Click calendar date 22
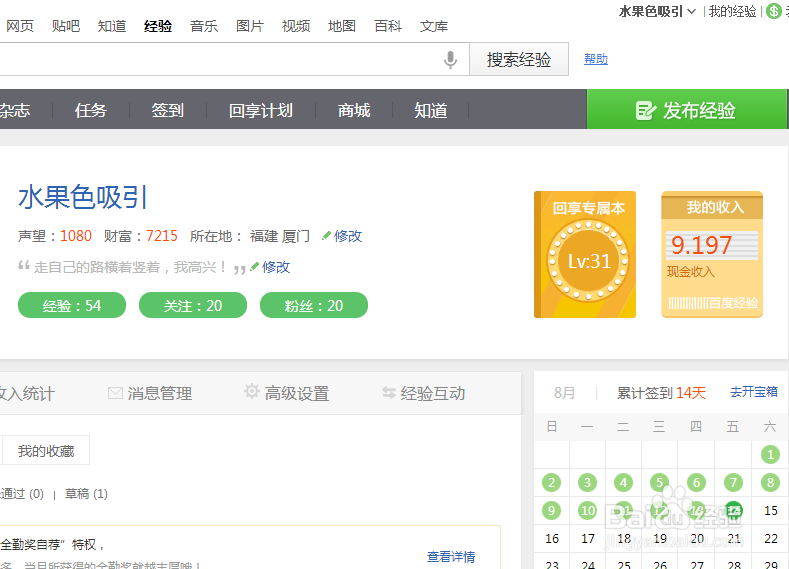 [x=770, y=539]
